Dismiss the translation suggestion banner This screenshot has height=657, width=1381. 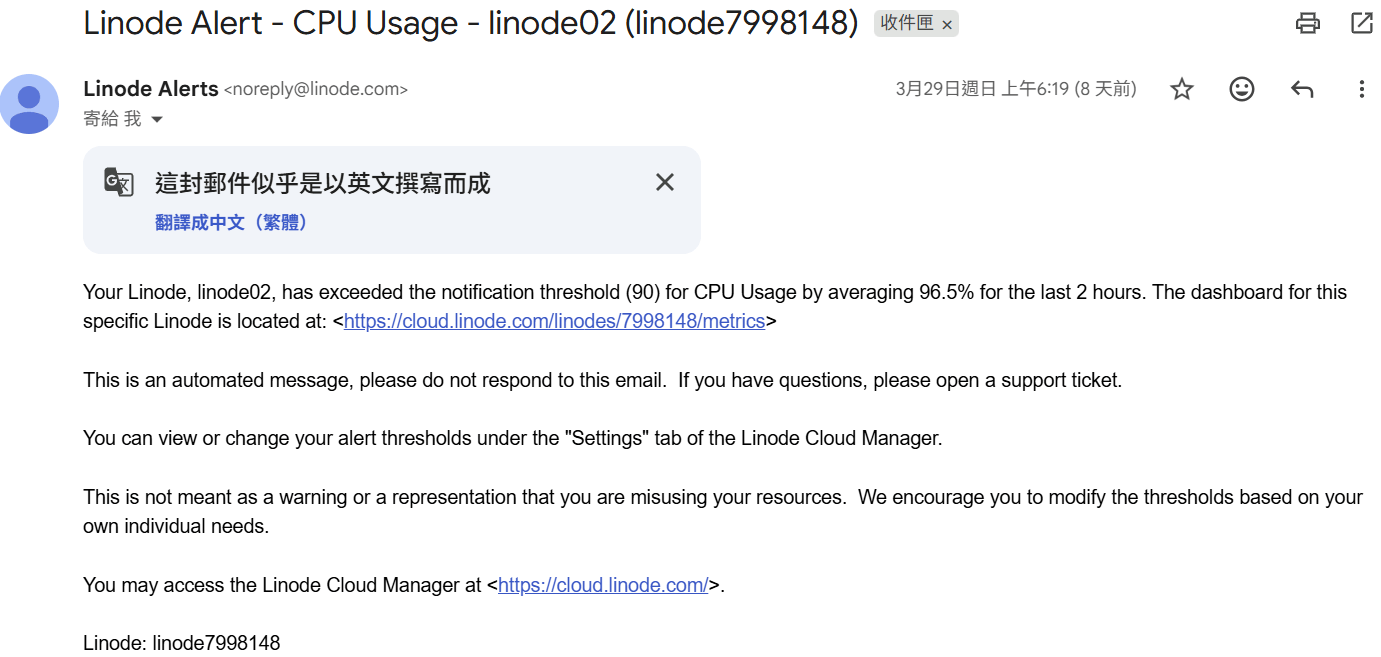[x=664, y=182]
